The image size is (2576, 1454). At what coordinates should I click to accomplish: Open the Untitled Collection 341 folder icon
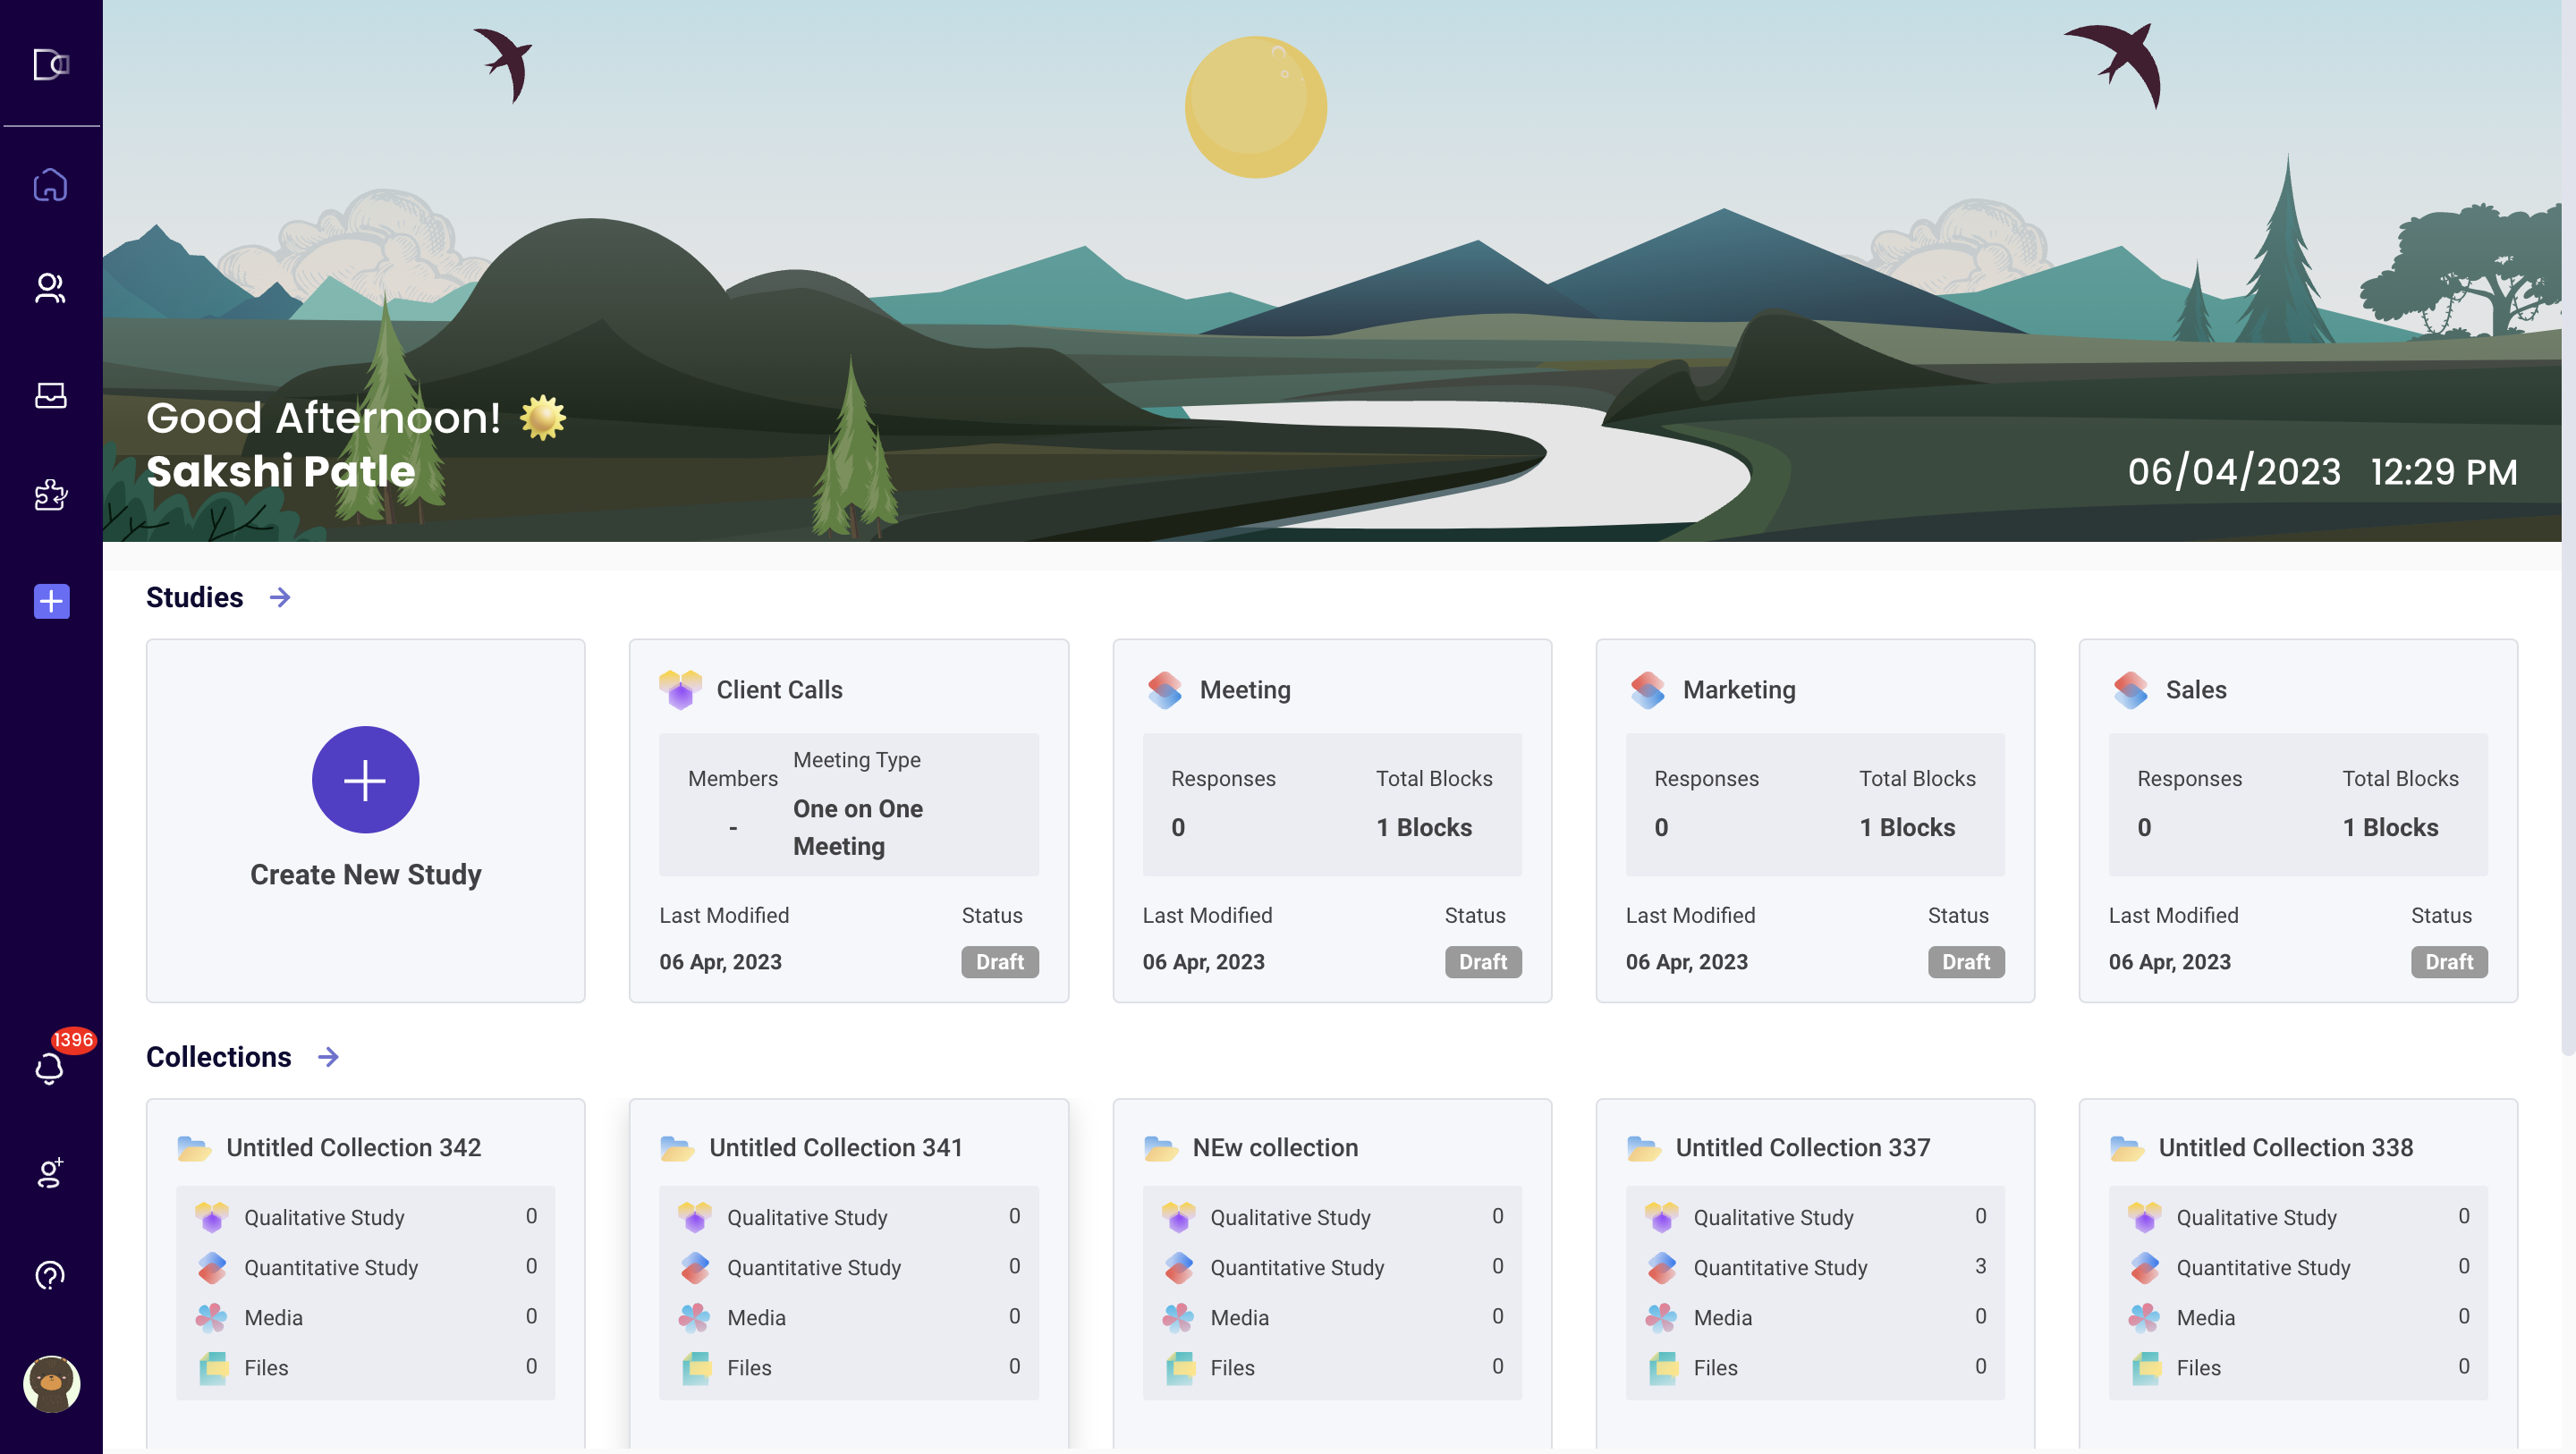point(679,1148)
